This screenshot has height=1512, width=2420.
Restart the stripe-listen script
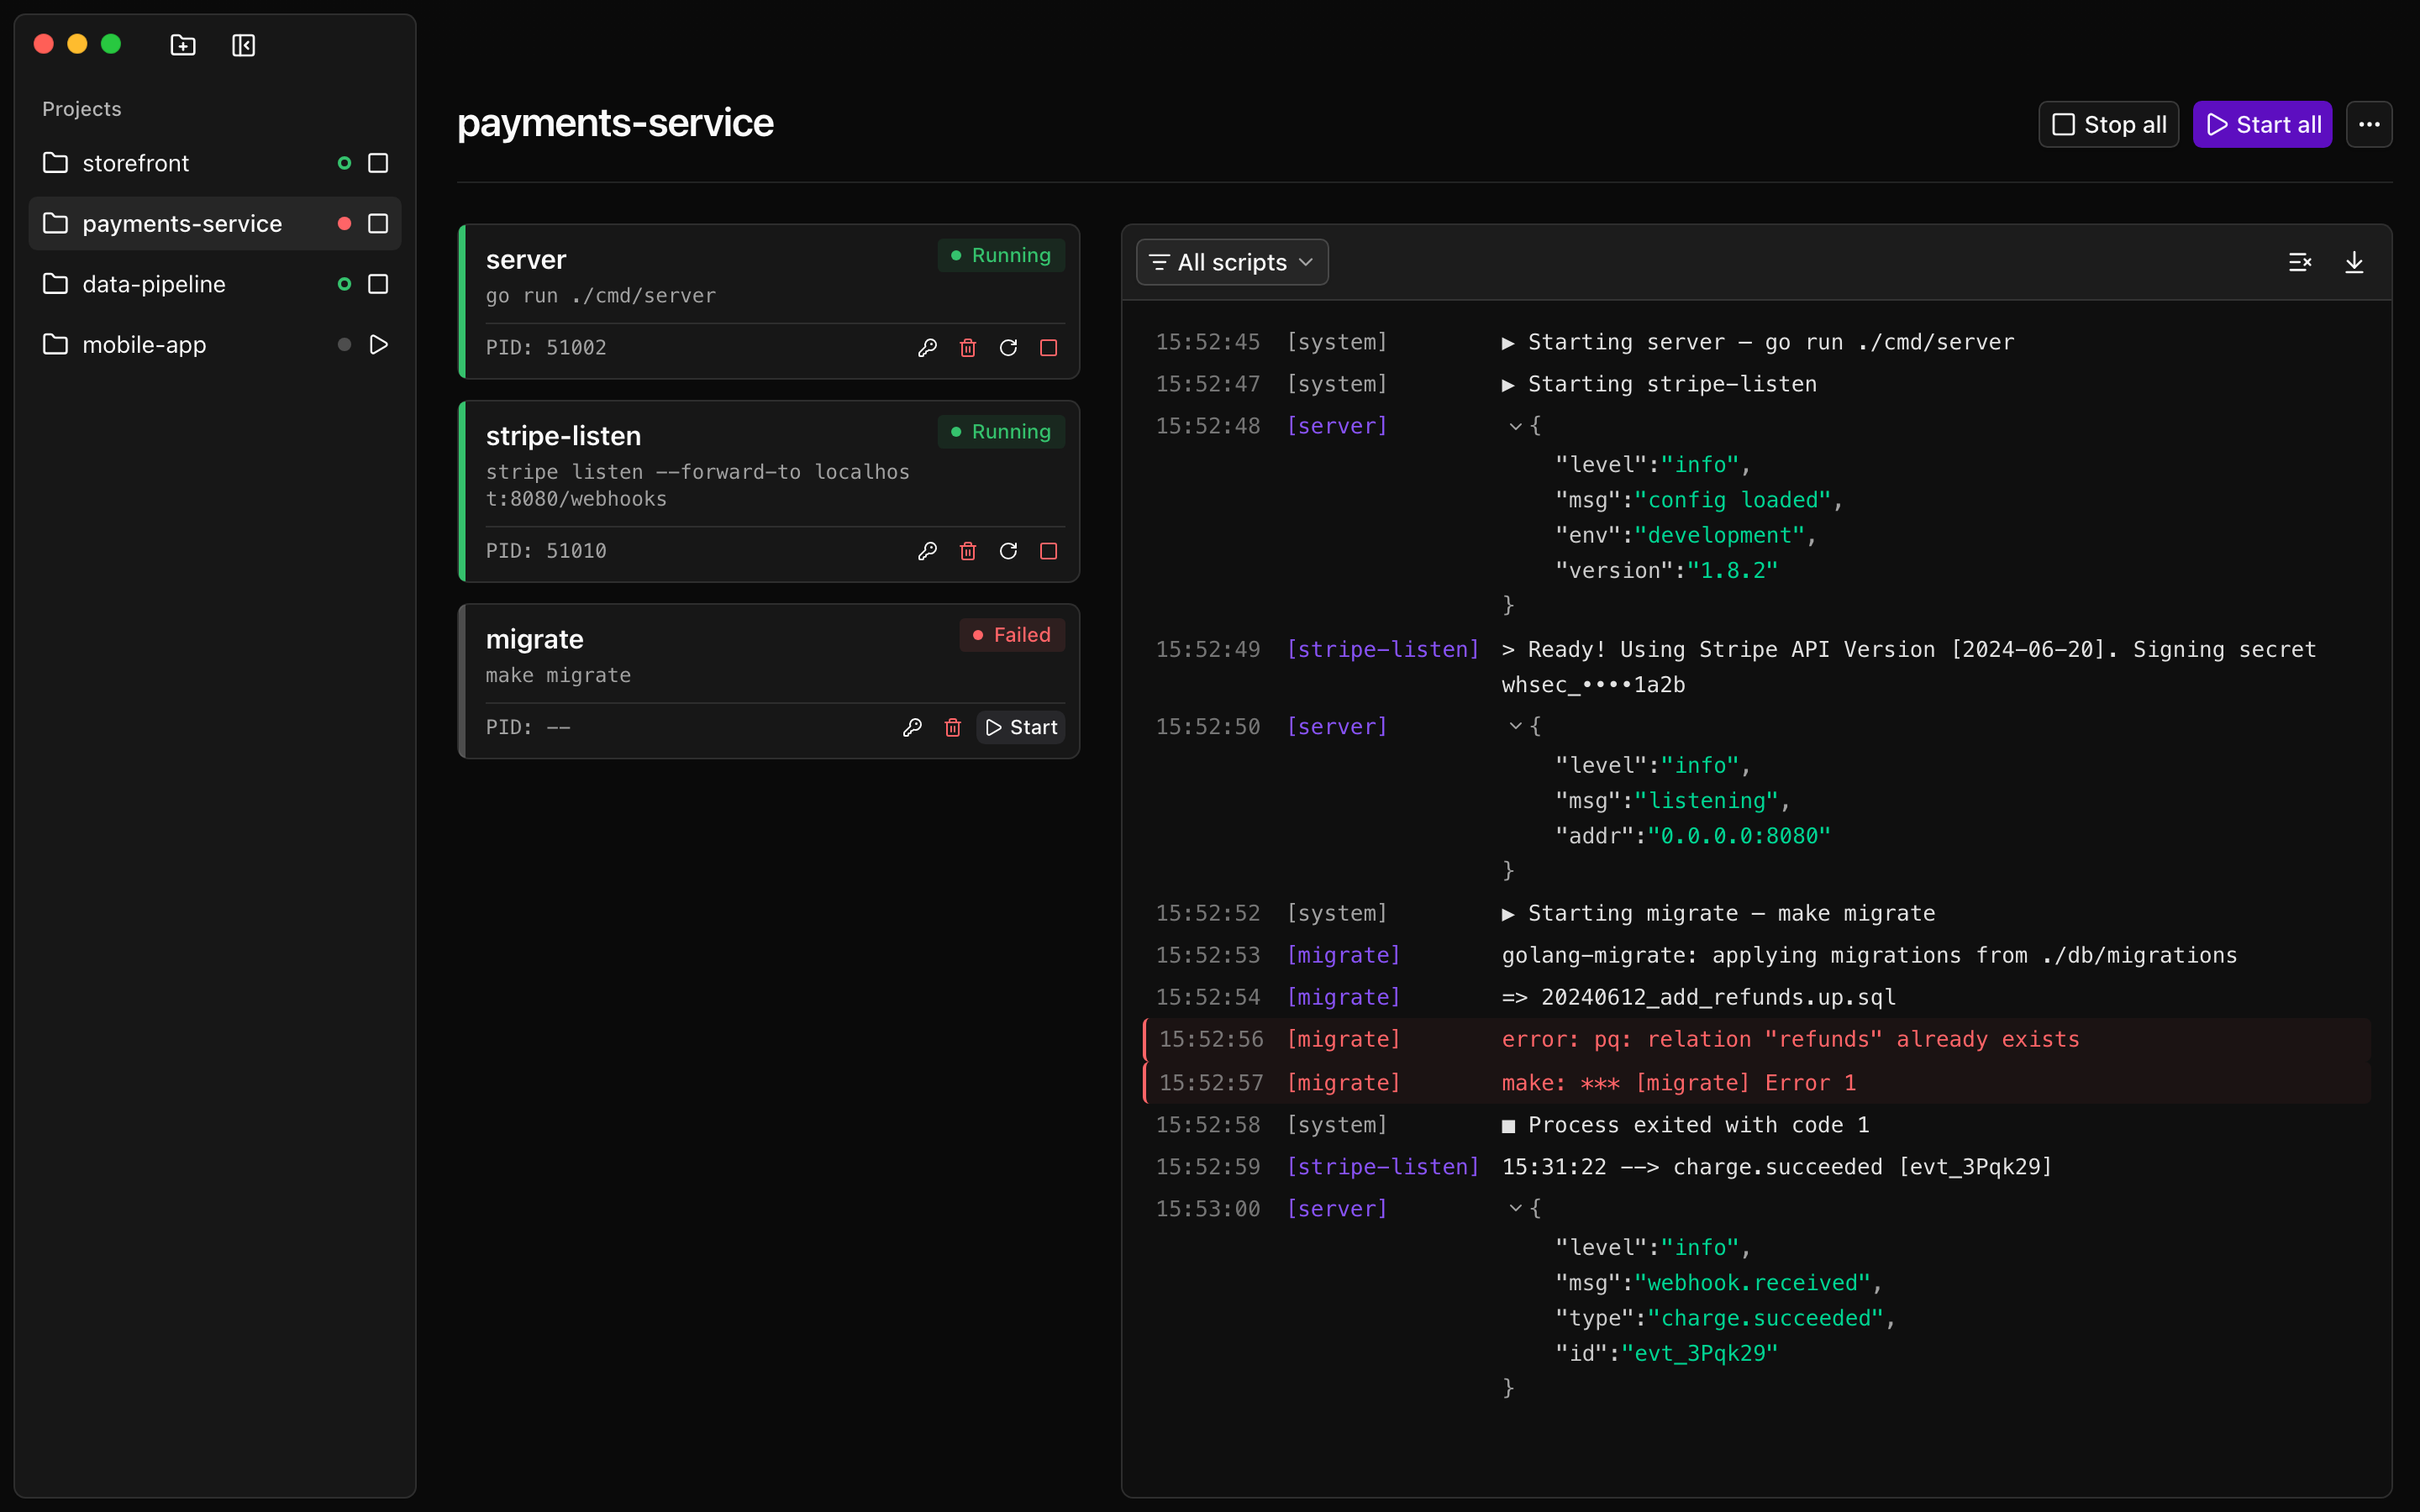pos(1008,551)
